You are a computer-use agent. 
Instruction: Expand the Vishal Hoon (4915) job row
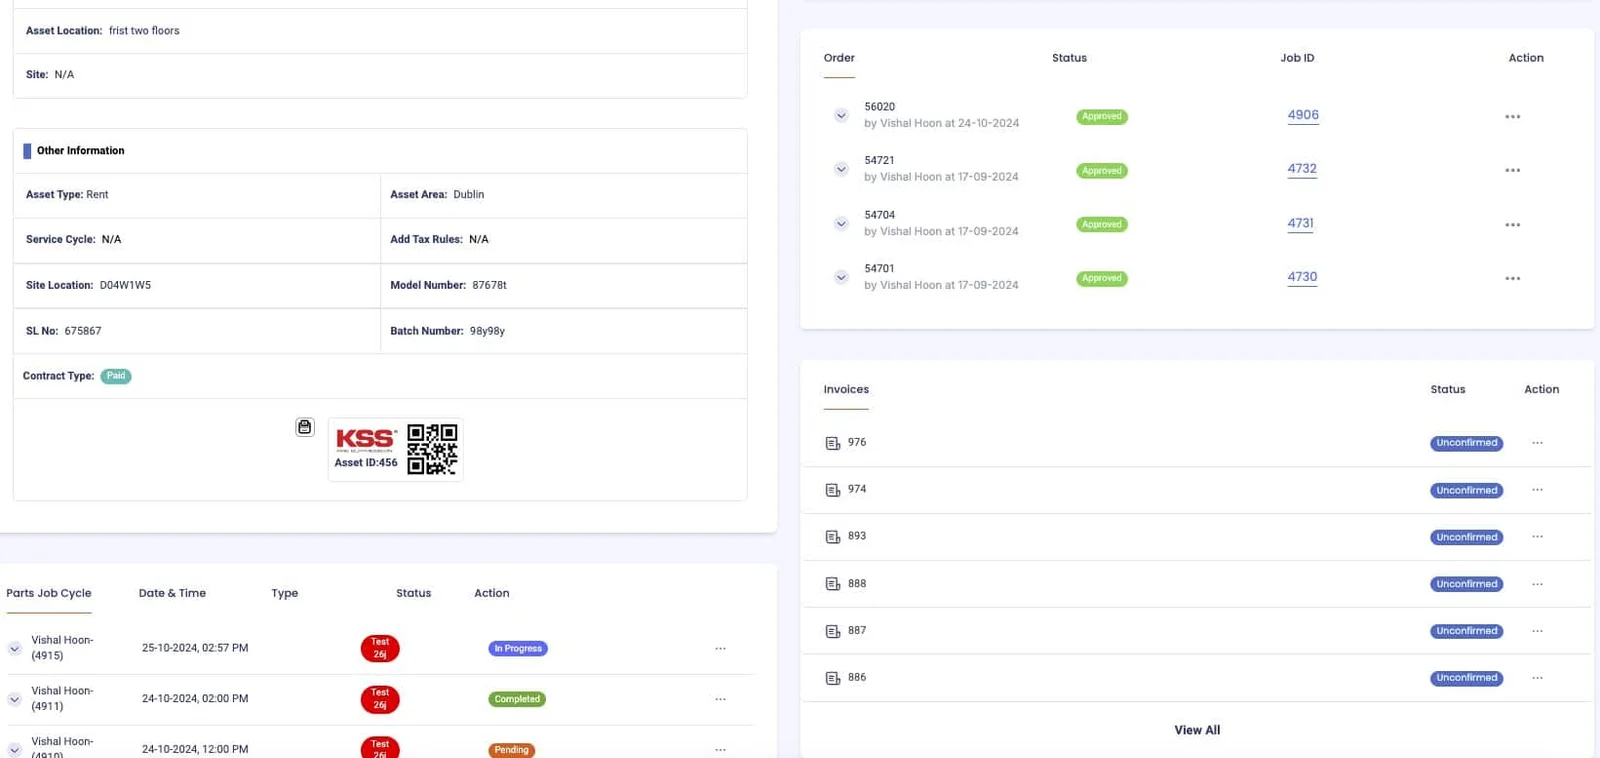pos(15,649)
